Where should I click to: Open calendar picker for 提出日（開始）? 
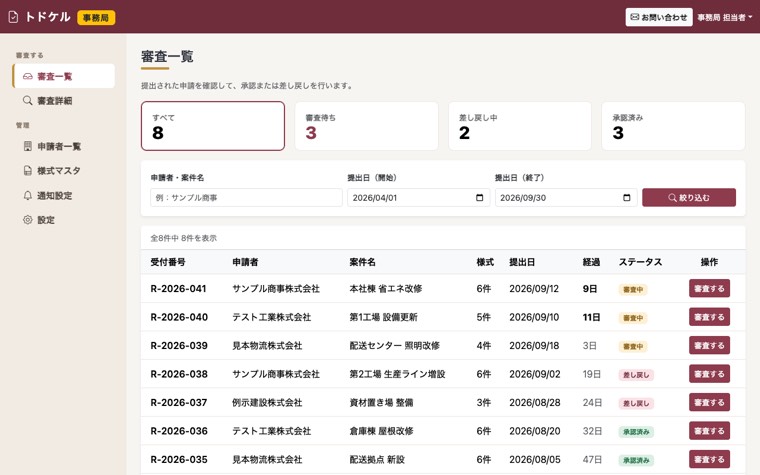tap(479, 198)
